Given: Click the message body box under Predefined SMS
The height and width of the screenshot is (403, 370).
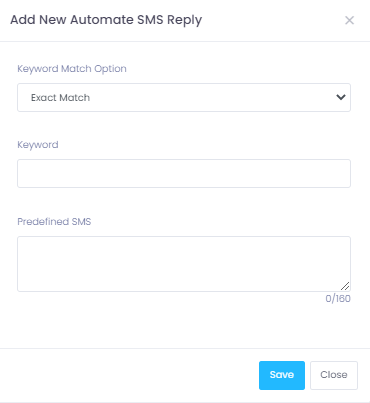Looking at the screenshot, I should 184,264.
